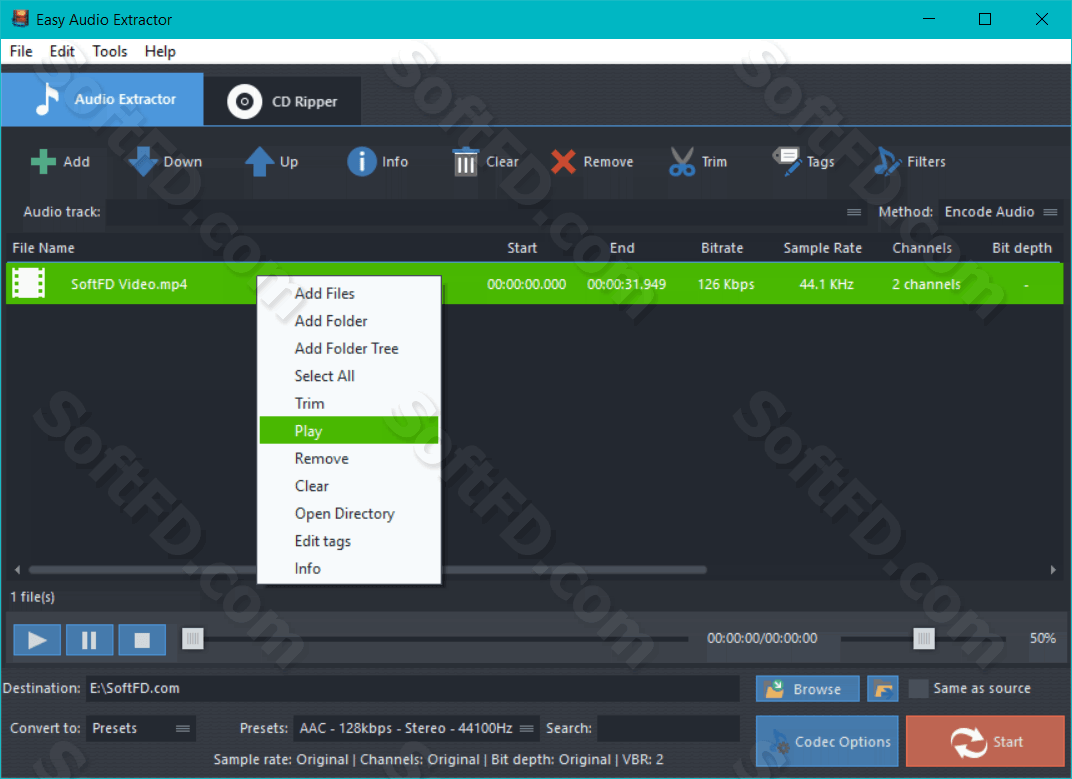Open the Help menu
1072x779 pixels.
pos(160,51)
